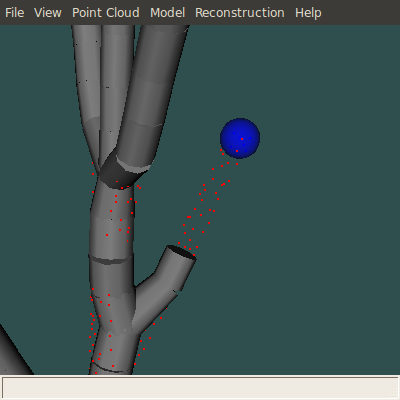The image size is (400, 400).
Task: Open the View menu
Action: [48, 13]
